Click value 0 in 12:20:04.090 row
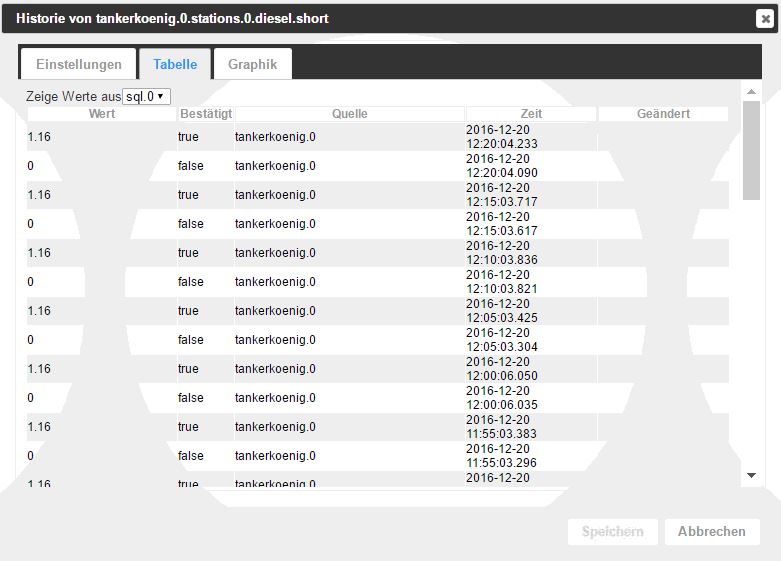This screenshot has width=781, height=561. [x=30, y=166]
